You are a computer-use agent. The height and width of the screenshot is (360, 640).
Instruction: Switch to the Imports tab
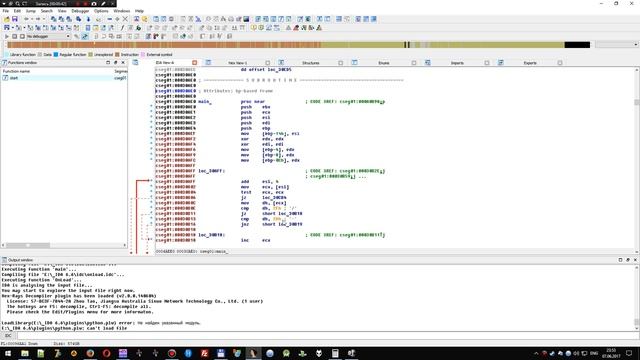pyautogui.click(x=457, y=63)
